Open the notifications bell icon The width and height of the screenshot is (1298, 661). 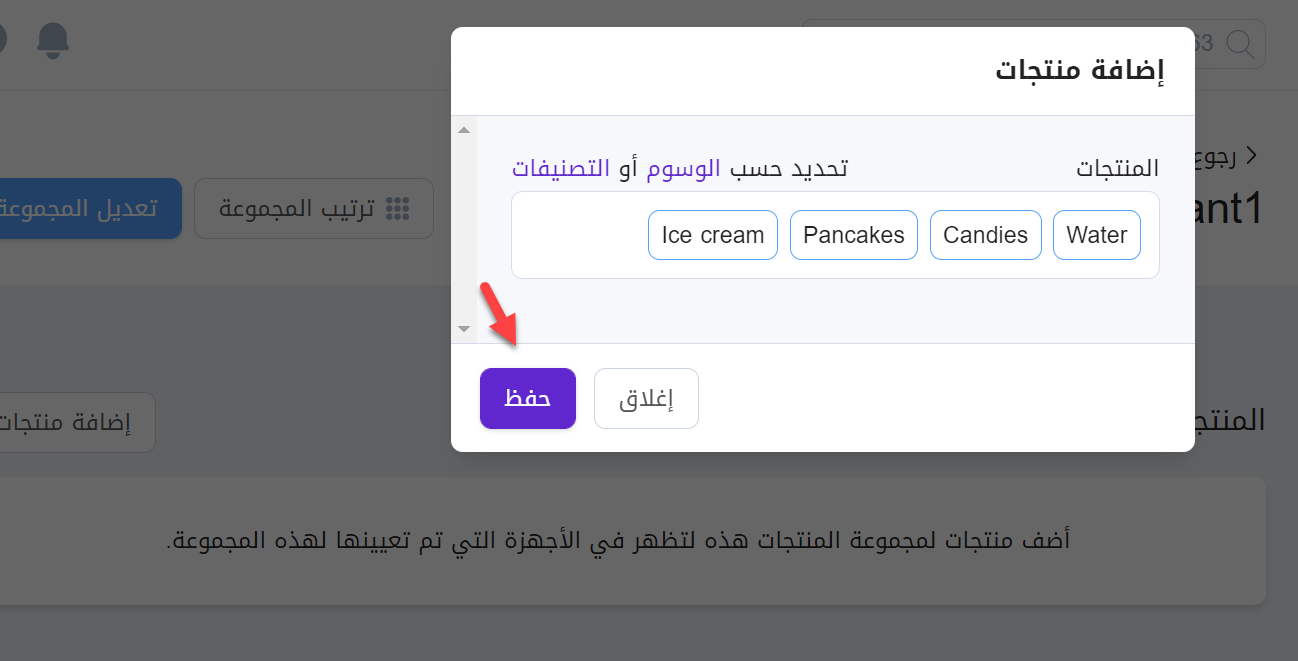click(x=53, y=40)
